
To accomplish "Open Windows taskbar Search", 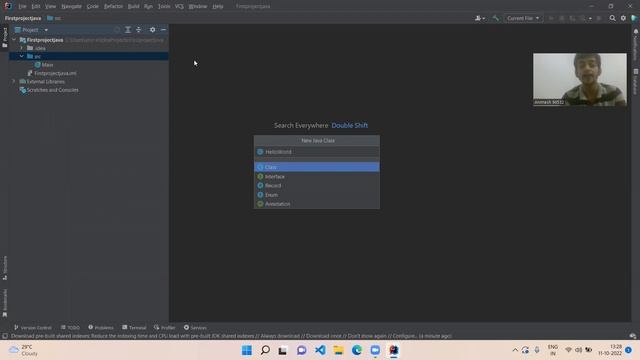I will (x=265, y=350).
